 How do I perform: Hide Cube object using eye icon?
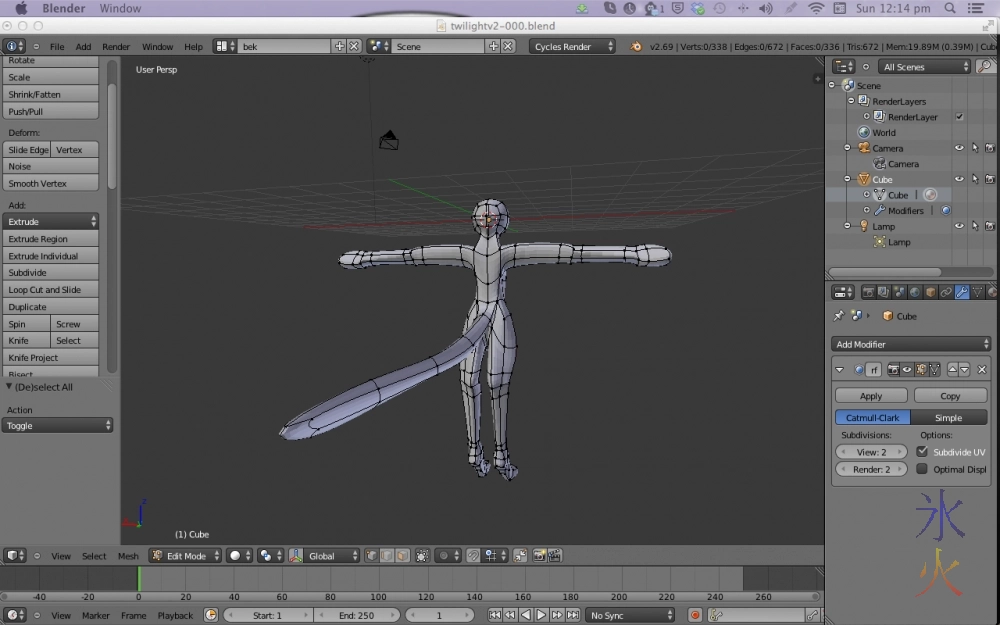(x=959, y=179)
